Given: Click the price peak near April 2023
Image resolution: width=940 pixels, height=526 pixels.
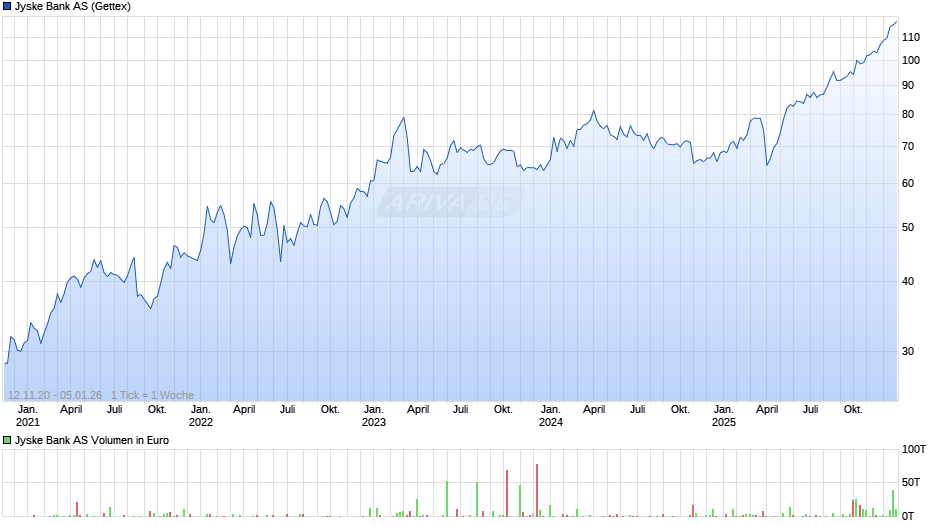Looking at the screenshot, I should point(403,118).
